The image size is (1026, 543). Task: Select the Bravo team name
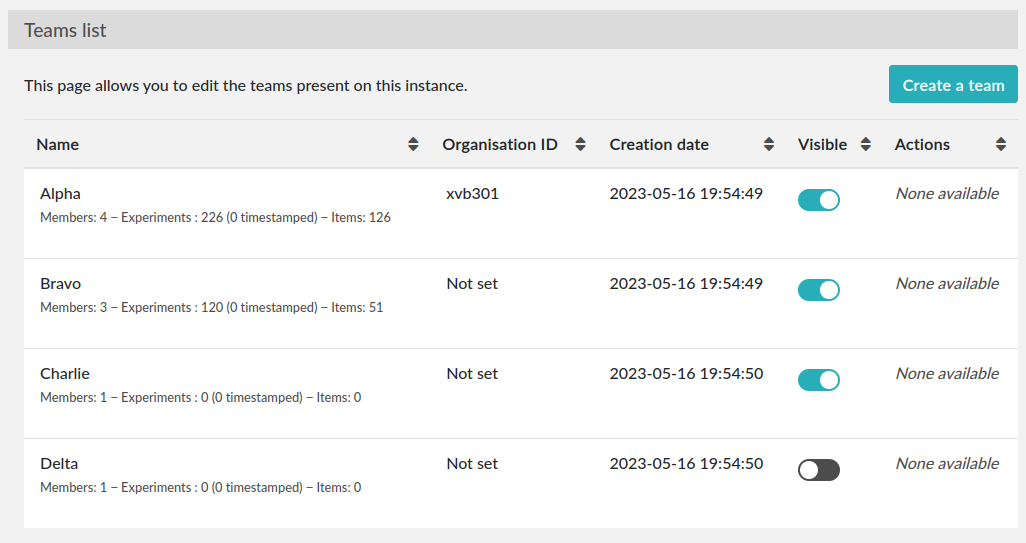click(60, 284)
